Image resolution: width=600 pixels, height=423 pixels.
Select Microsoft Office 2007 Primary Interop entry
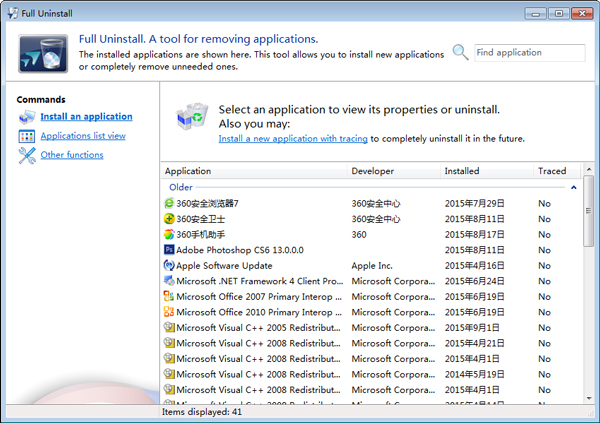click(371, 297)
